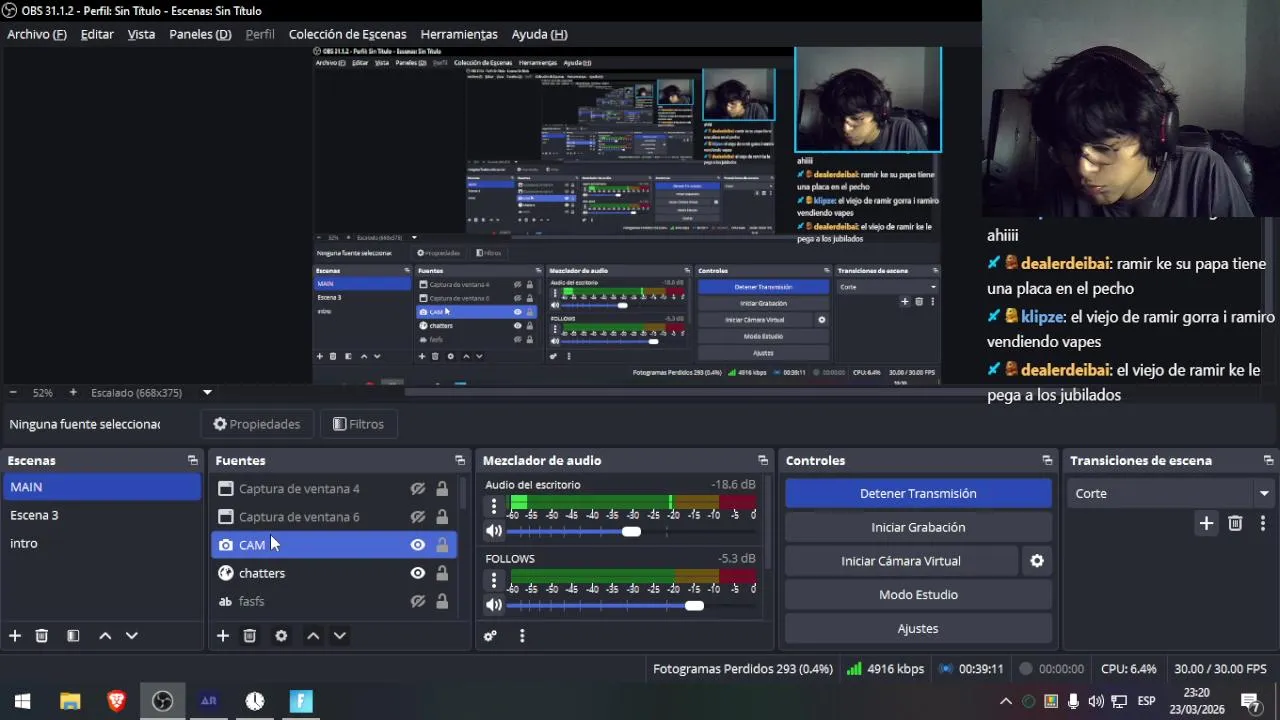The image size is (1280, 720).
Task: Move selected source down in Fuentes
Action: tap(339, 635)
